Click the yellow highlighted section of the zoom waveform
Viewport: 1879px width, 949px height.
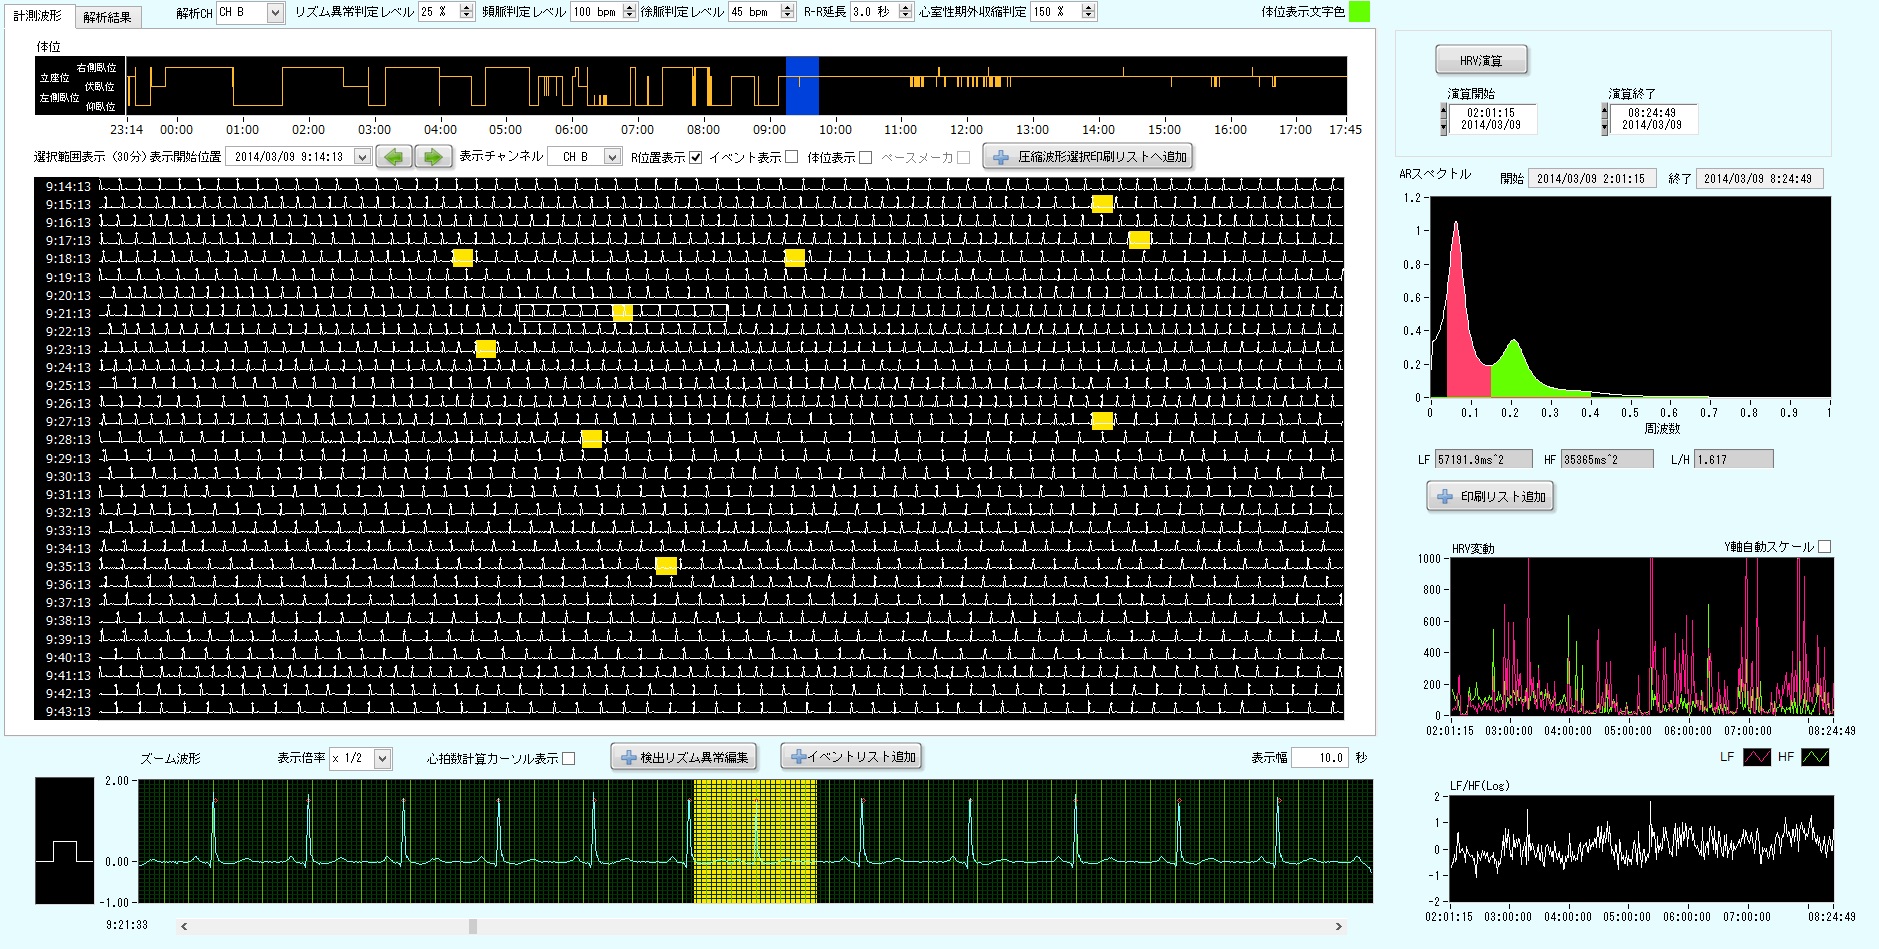(755, 842)
